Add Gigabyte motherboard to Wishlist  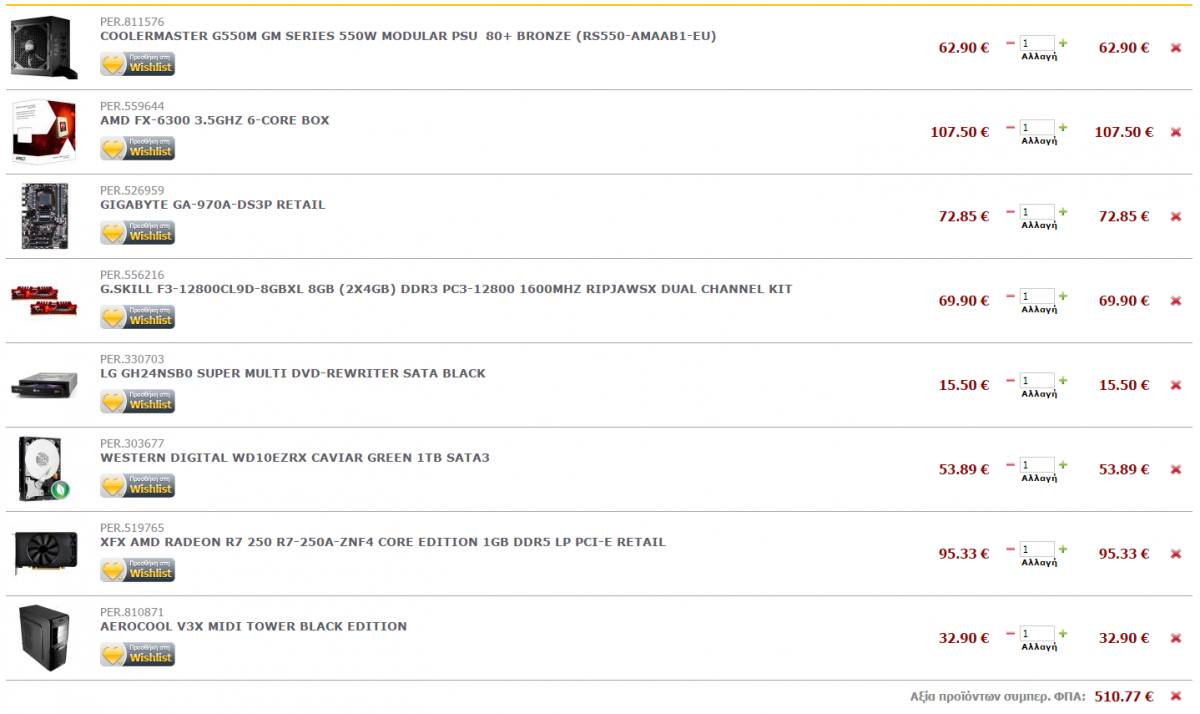click(x=138, y=233)
